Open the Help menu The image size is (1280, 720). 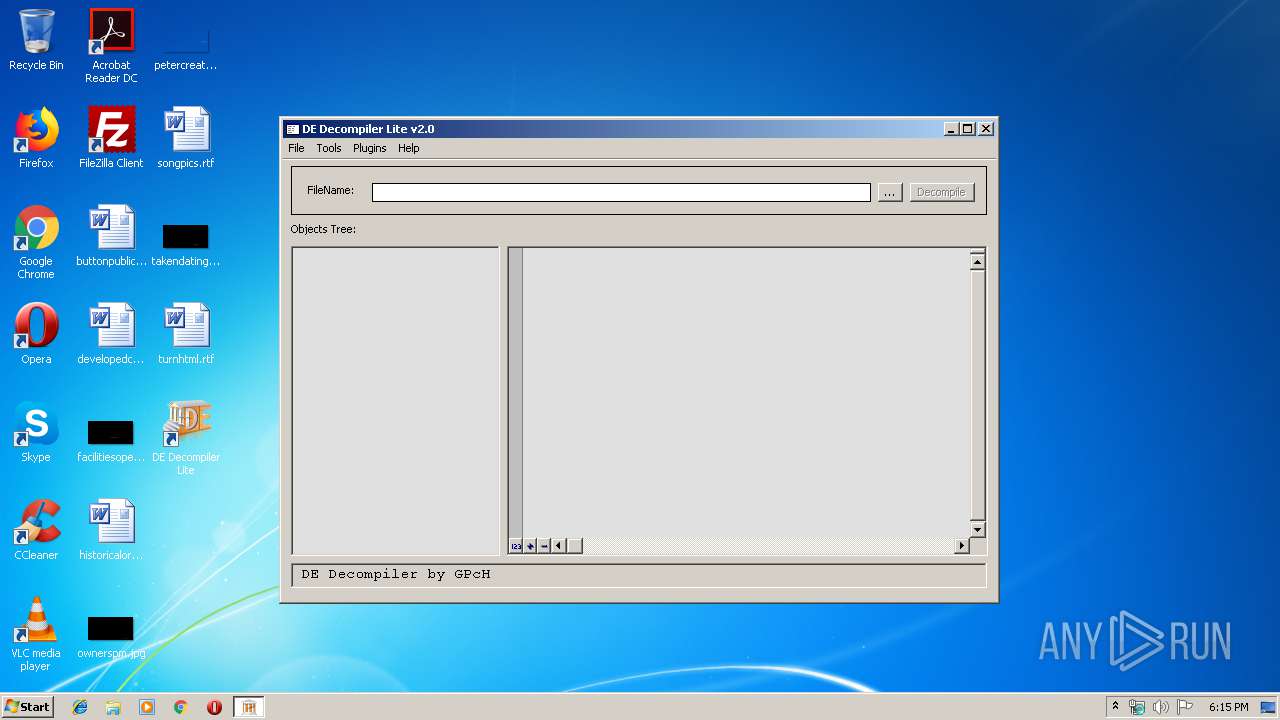(x=409, y=148)
